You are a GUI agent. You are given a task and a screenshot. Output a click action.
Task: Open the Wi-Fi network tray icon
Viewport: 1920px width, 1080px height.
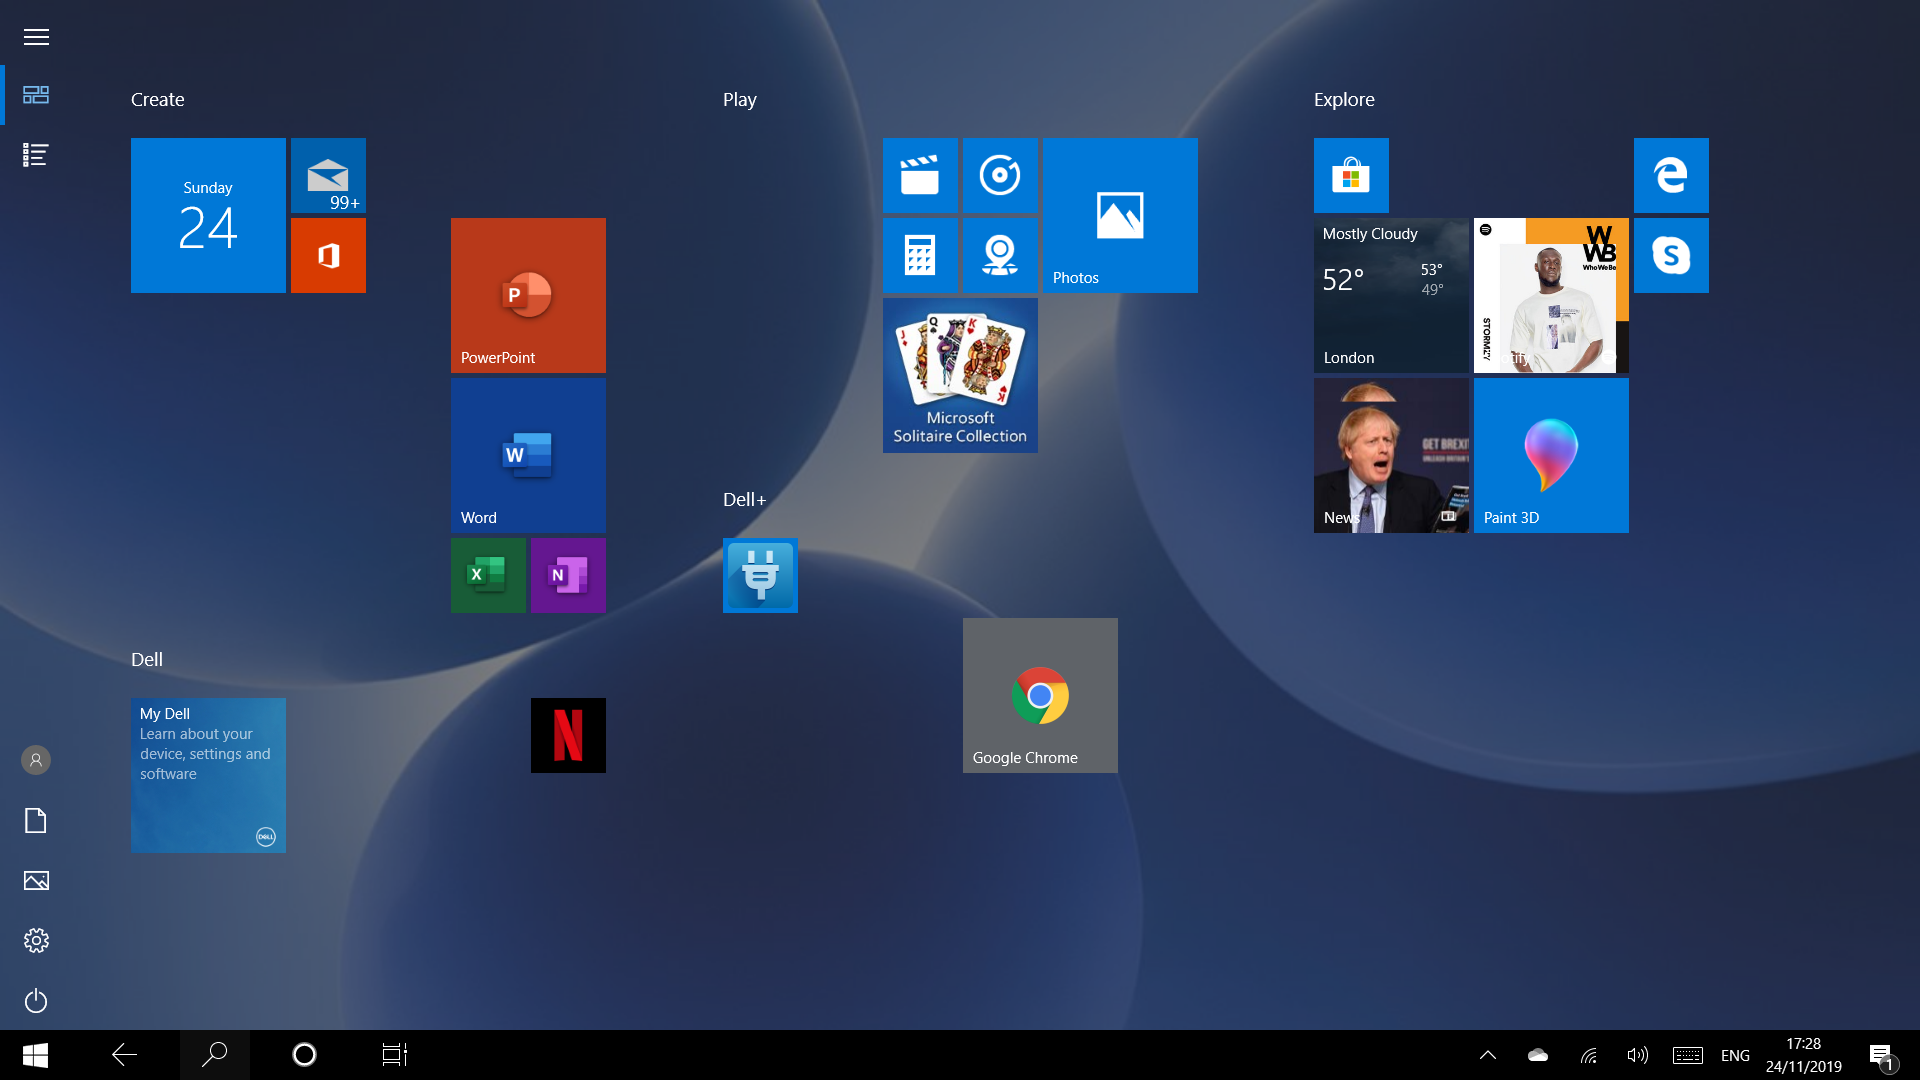click(x=1588, y=1055)
